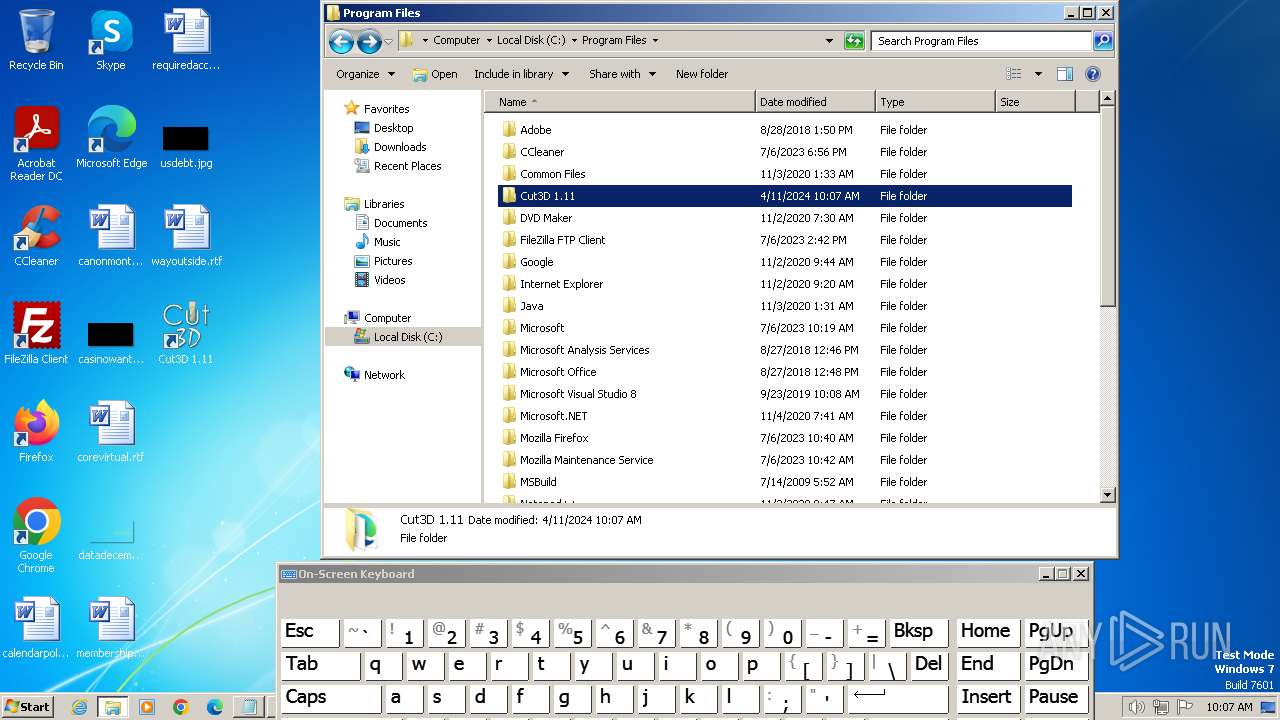Click the refresh button beside address bar
Viewport: 1280px width, 720px height.
click(x=854, y=41)
